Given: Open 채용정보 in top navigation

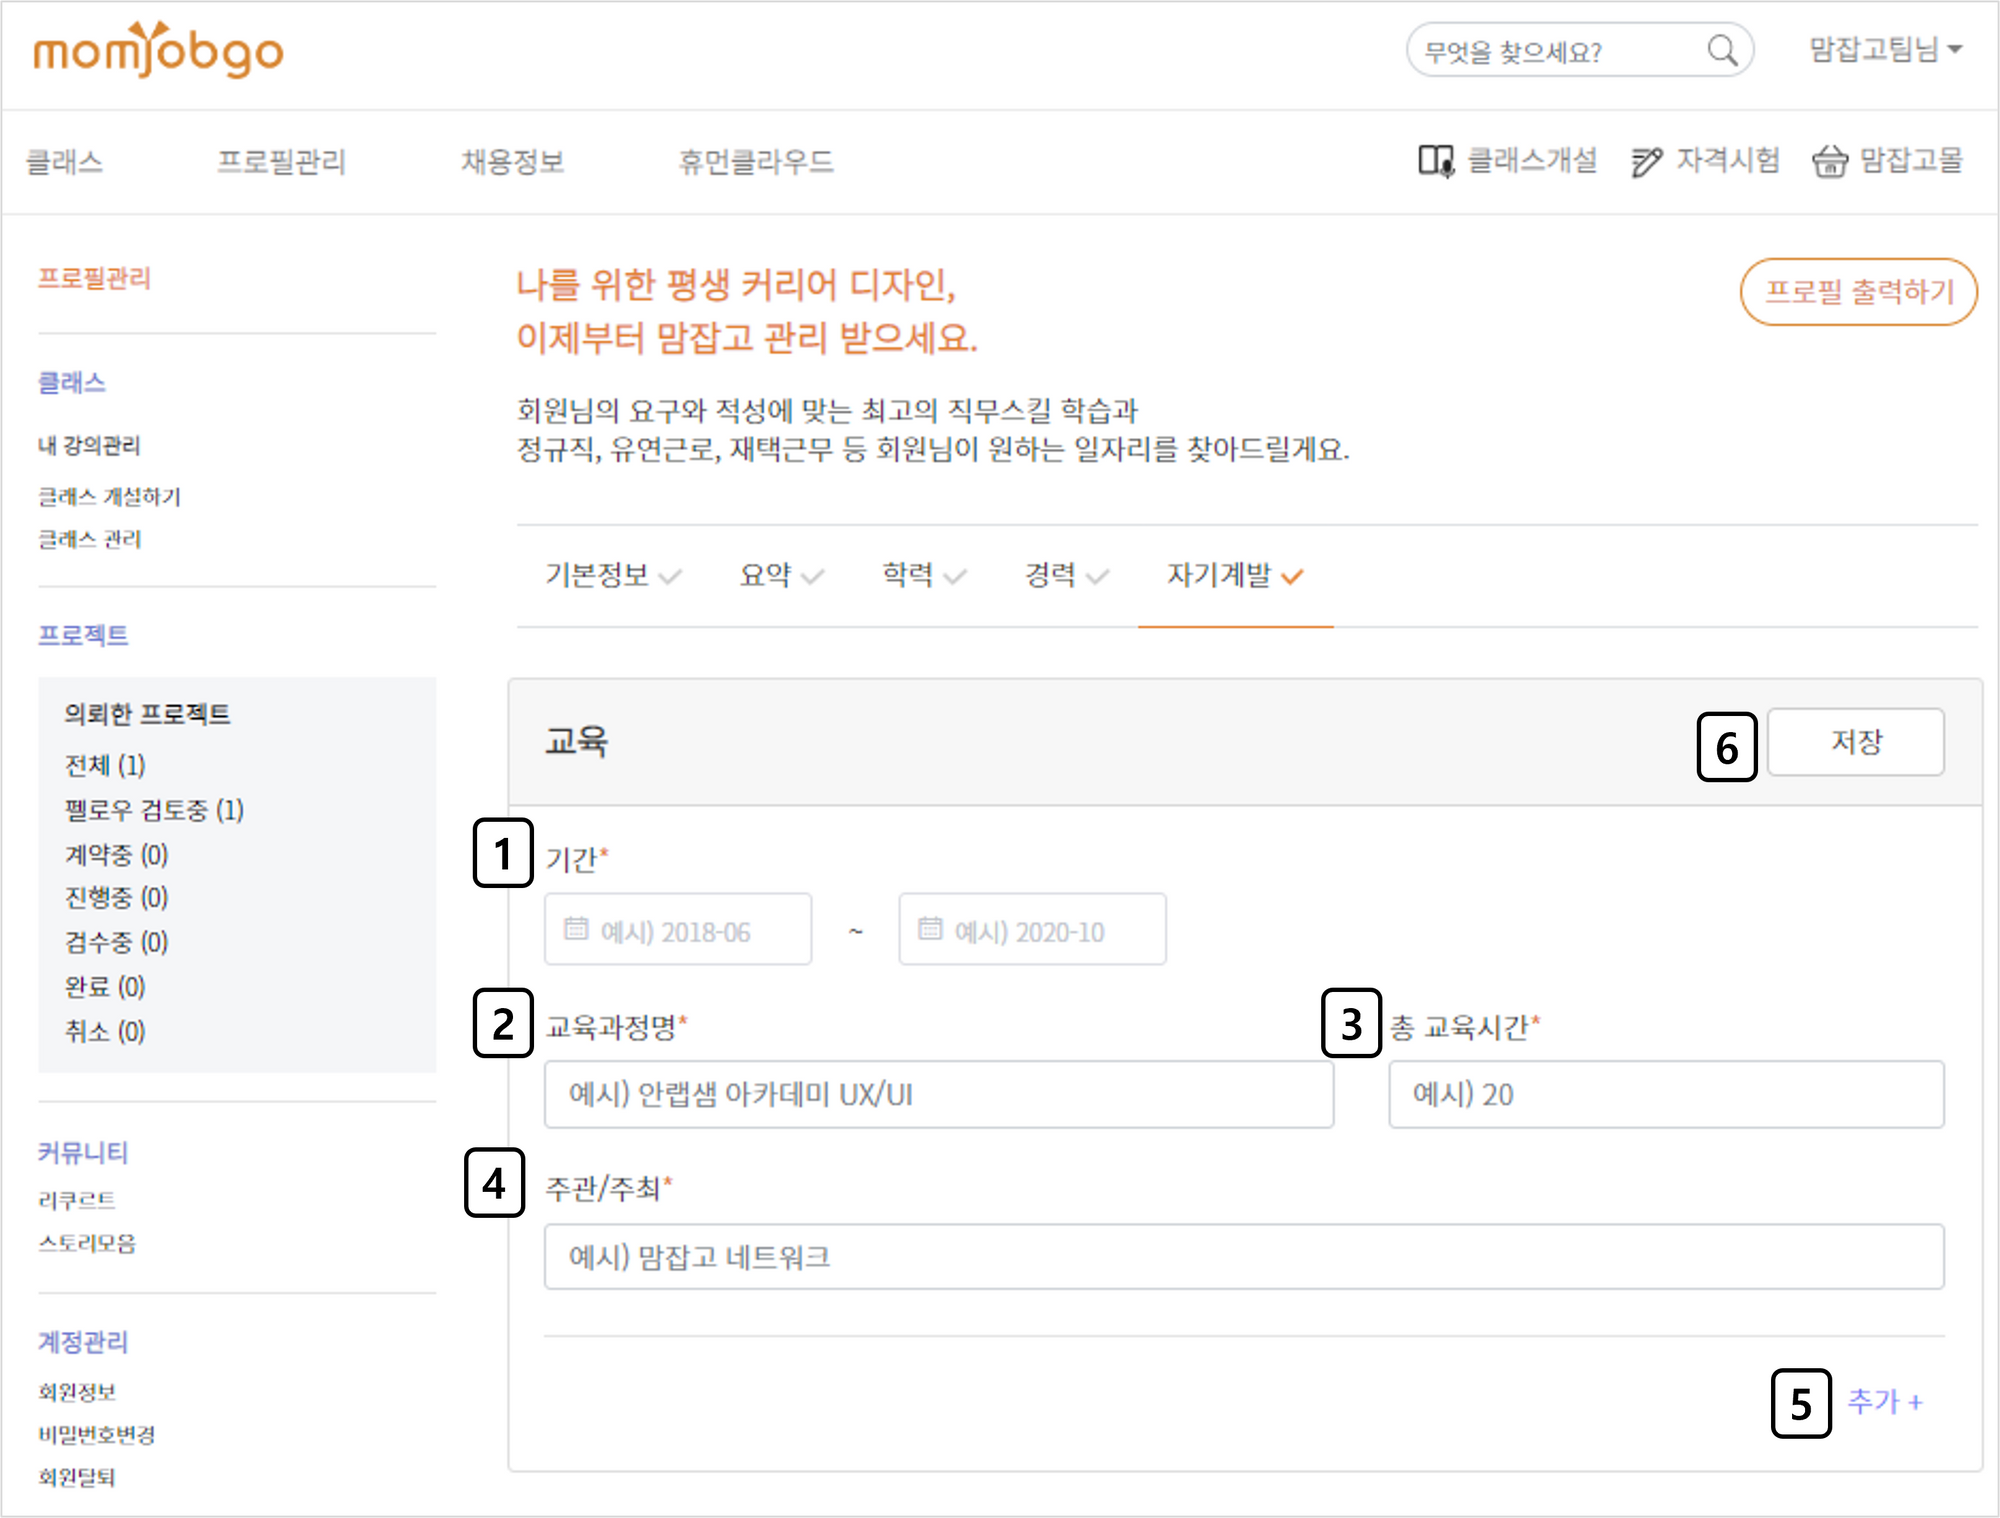Looking at the screenshot, I should [x=512, y=161].
